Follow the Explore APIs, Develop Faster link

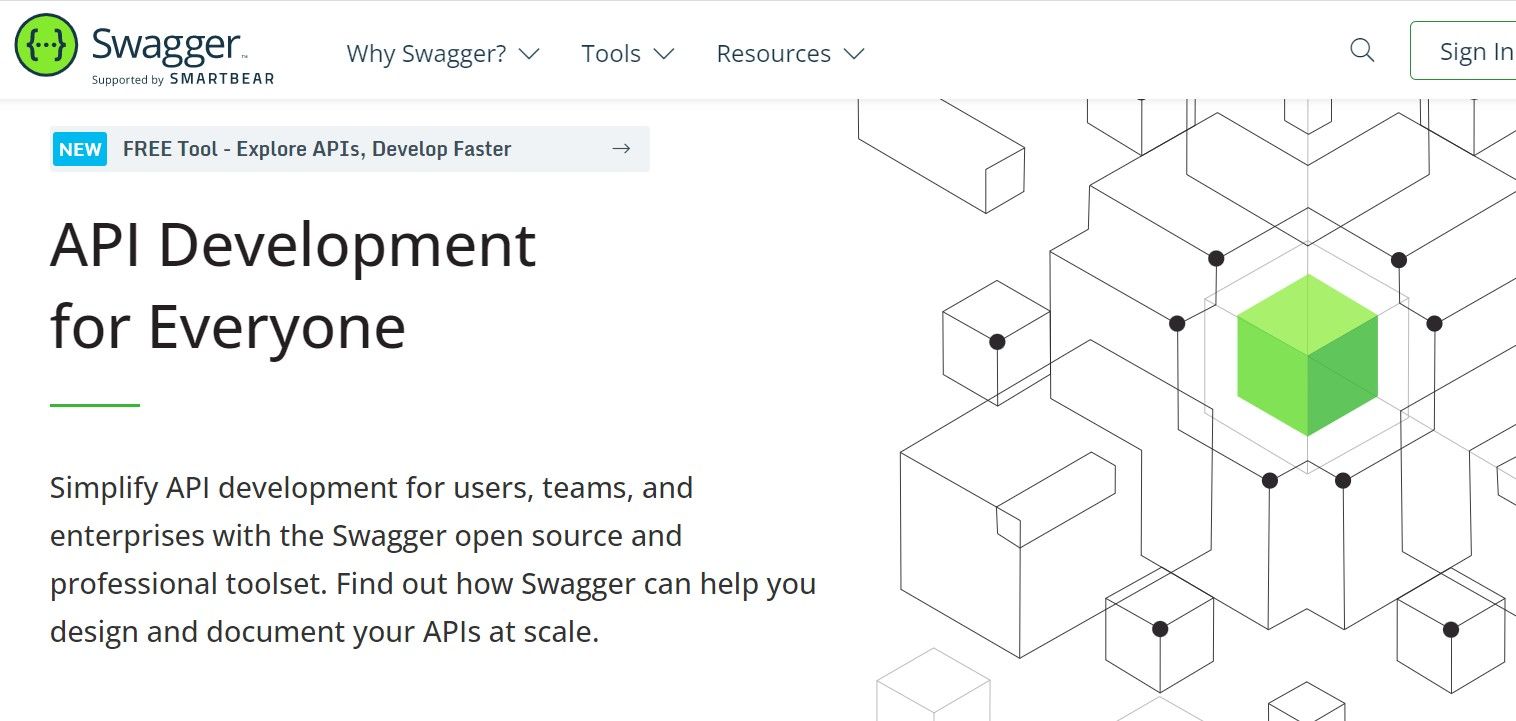click(317, 149)
